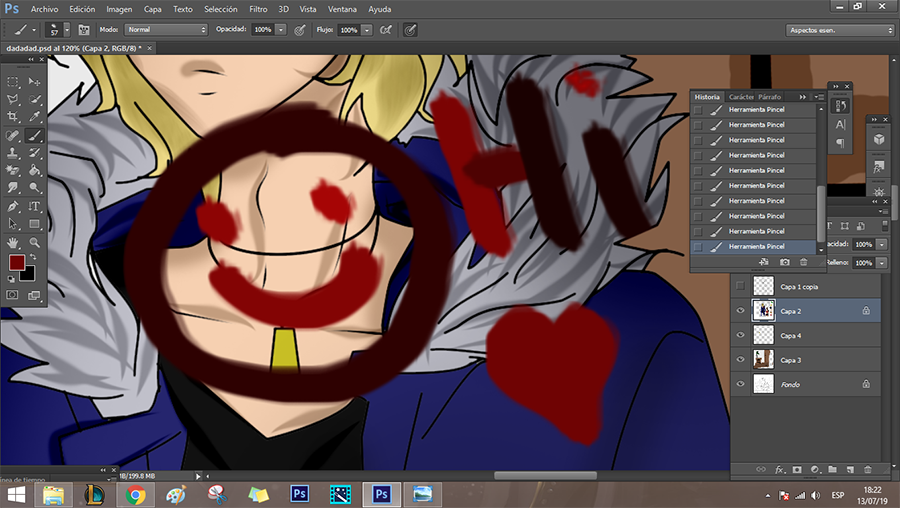Choose the Clone Stamp tool
900x508 pixels.
(x=13, y=154)
